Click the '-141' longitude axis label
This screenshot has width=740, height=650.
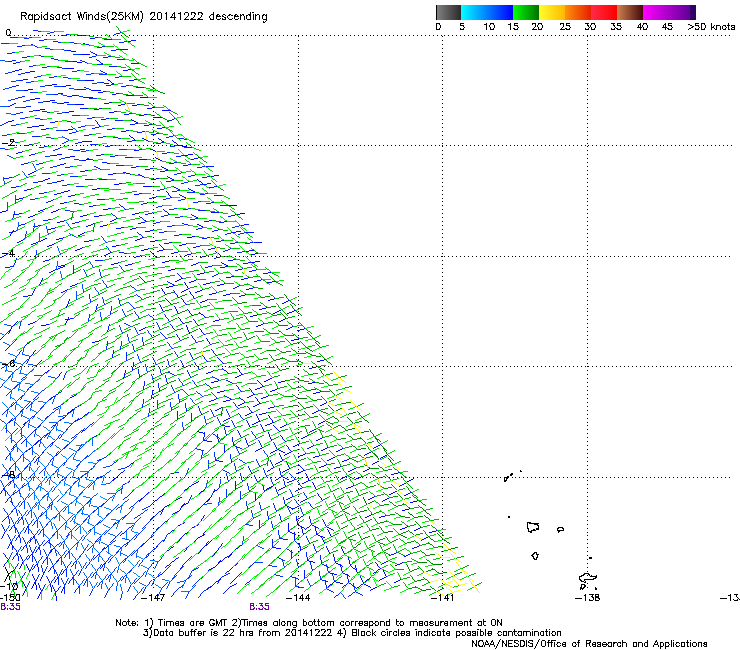442,598
